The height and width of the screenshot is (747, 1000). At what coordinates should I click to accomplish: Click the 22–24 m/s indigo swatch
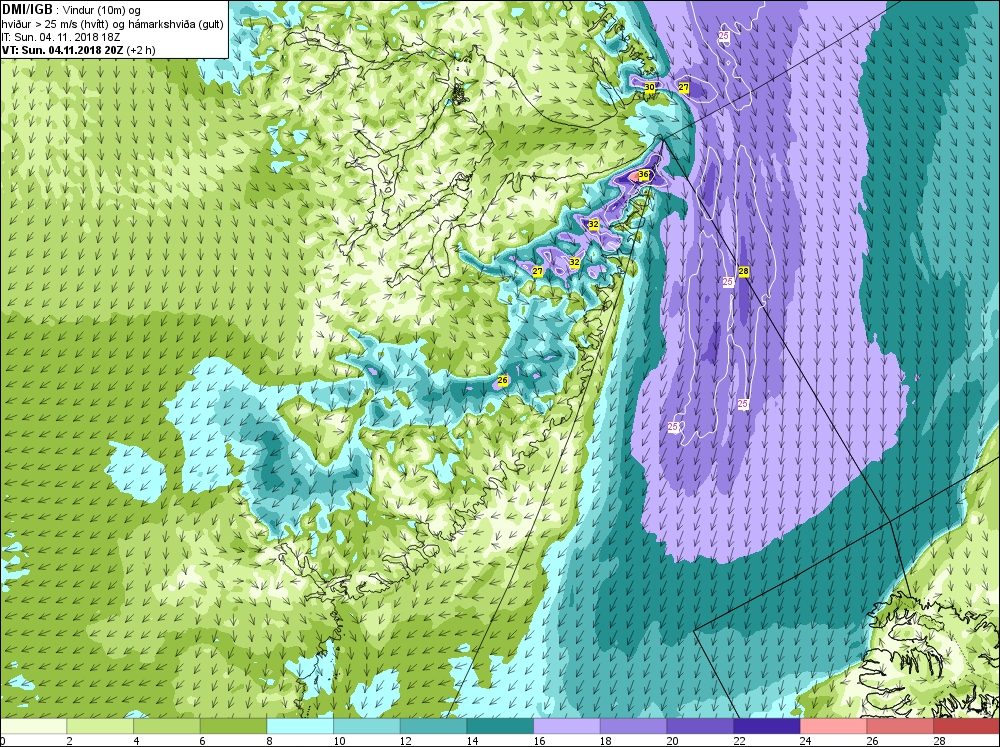pyautogui.click(x=766, y=727)
